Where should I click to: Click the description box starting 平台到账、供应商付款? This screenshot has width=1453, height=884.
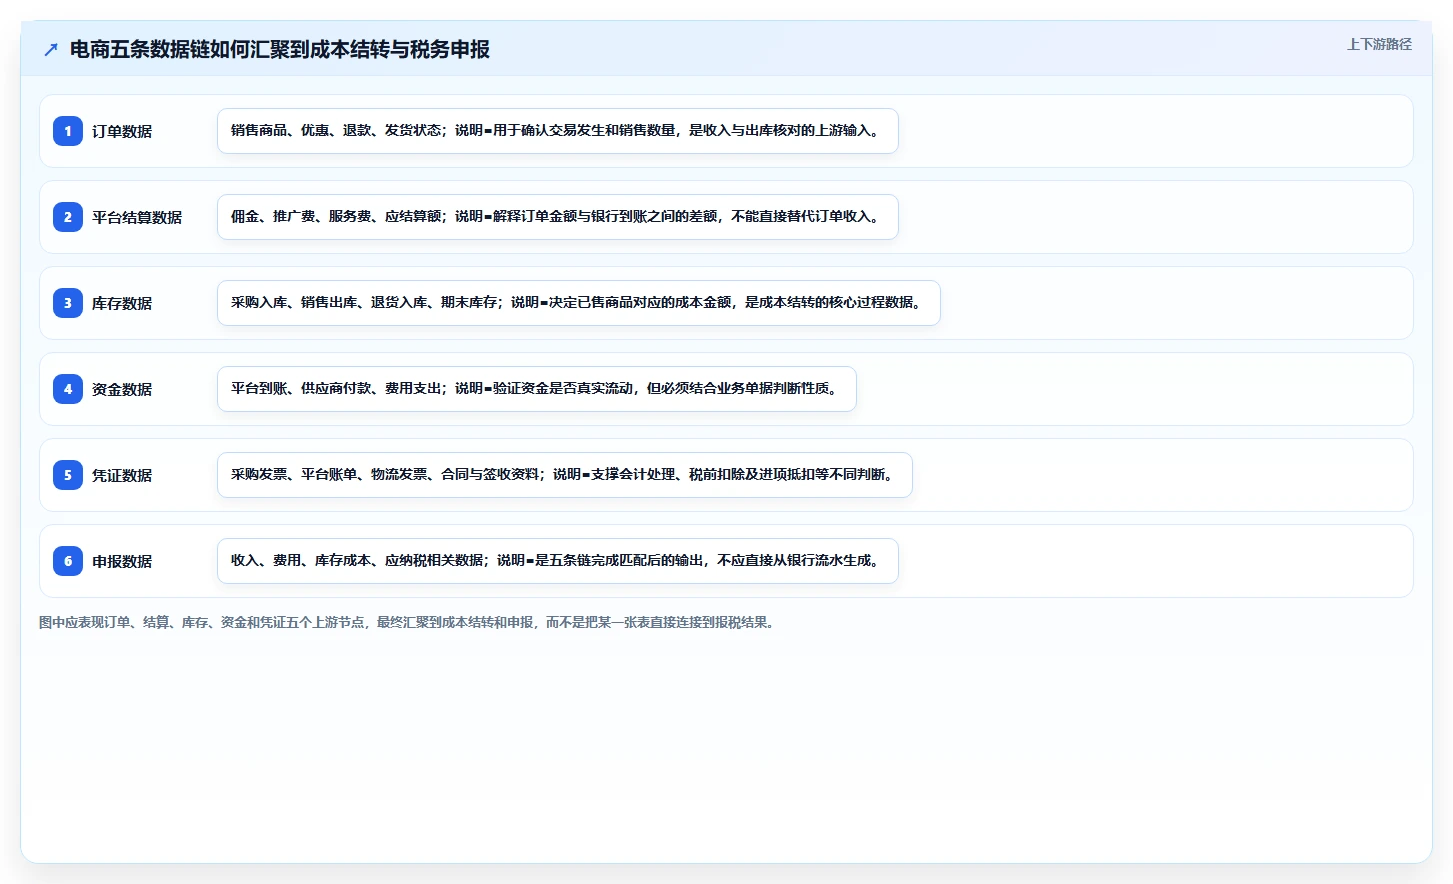[537, 389]
